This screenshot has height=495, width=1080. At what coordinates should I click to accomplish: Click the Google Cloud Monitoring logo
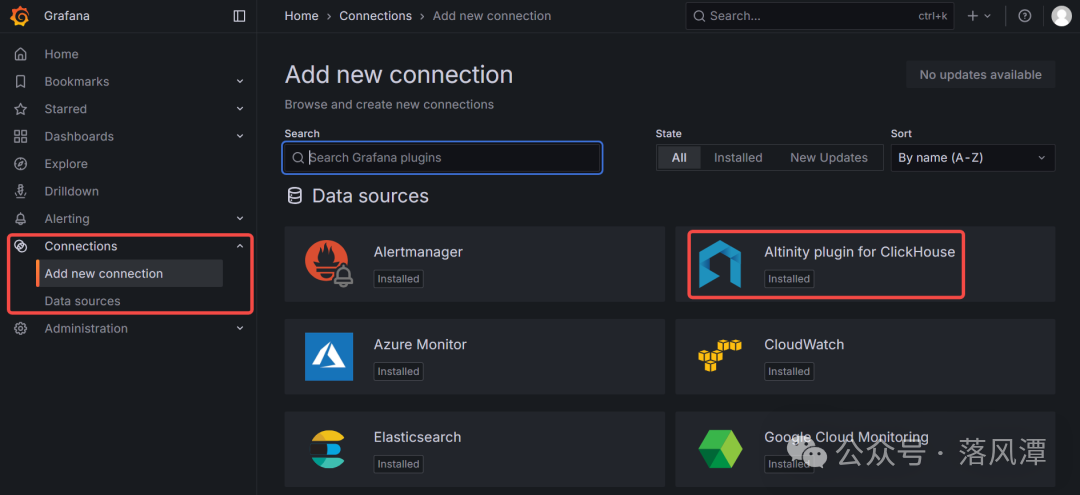click(x=720, y=450)
